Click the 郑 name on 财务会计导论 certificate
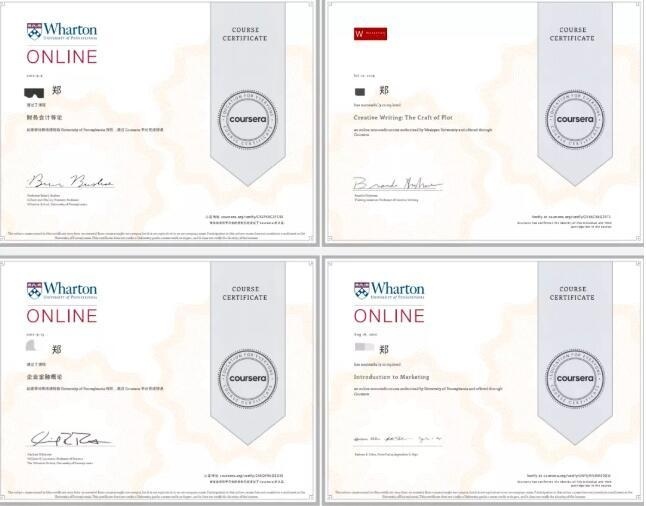Viewport: 646px width, 506px height. (57, 90)
